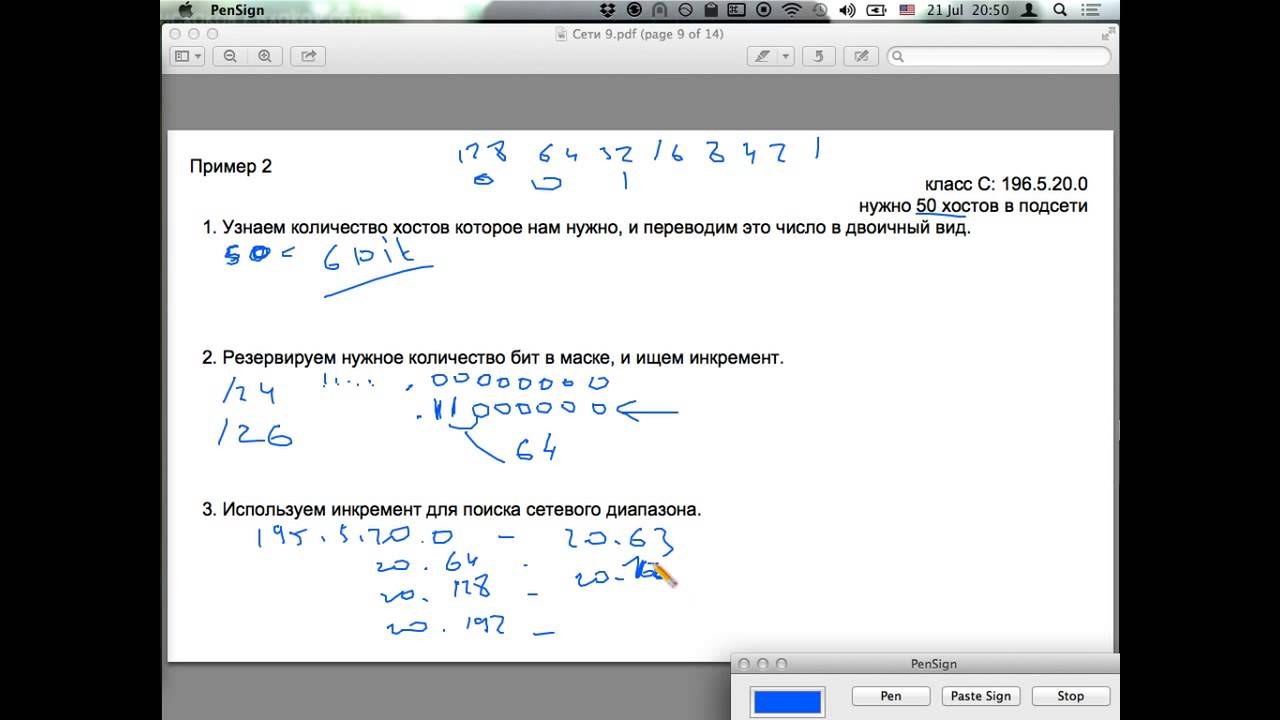
Task: Open the highlight color dropdown arrow
Action: coord(786,57)
